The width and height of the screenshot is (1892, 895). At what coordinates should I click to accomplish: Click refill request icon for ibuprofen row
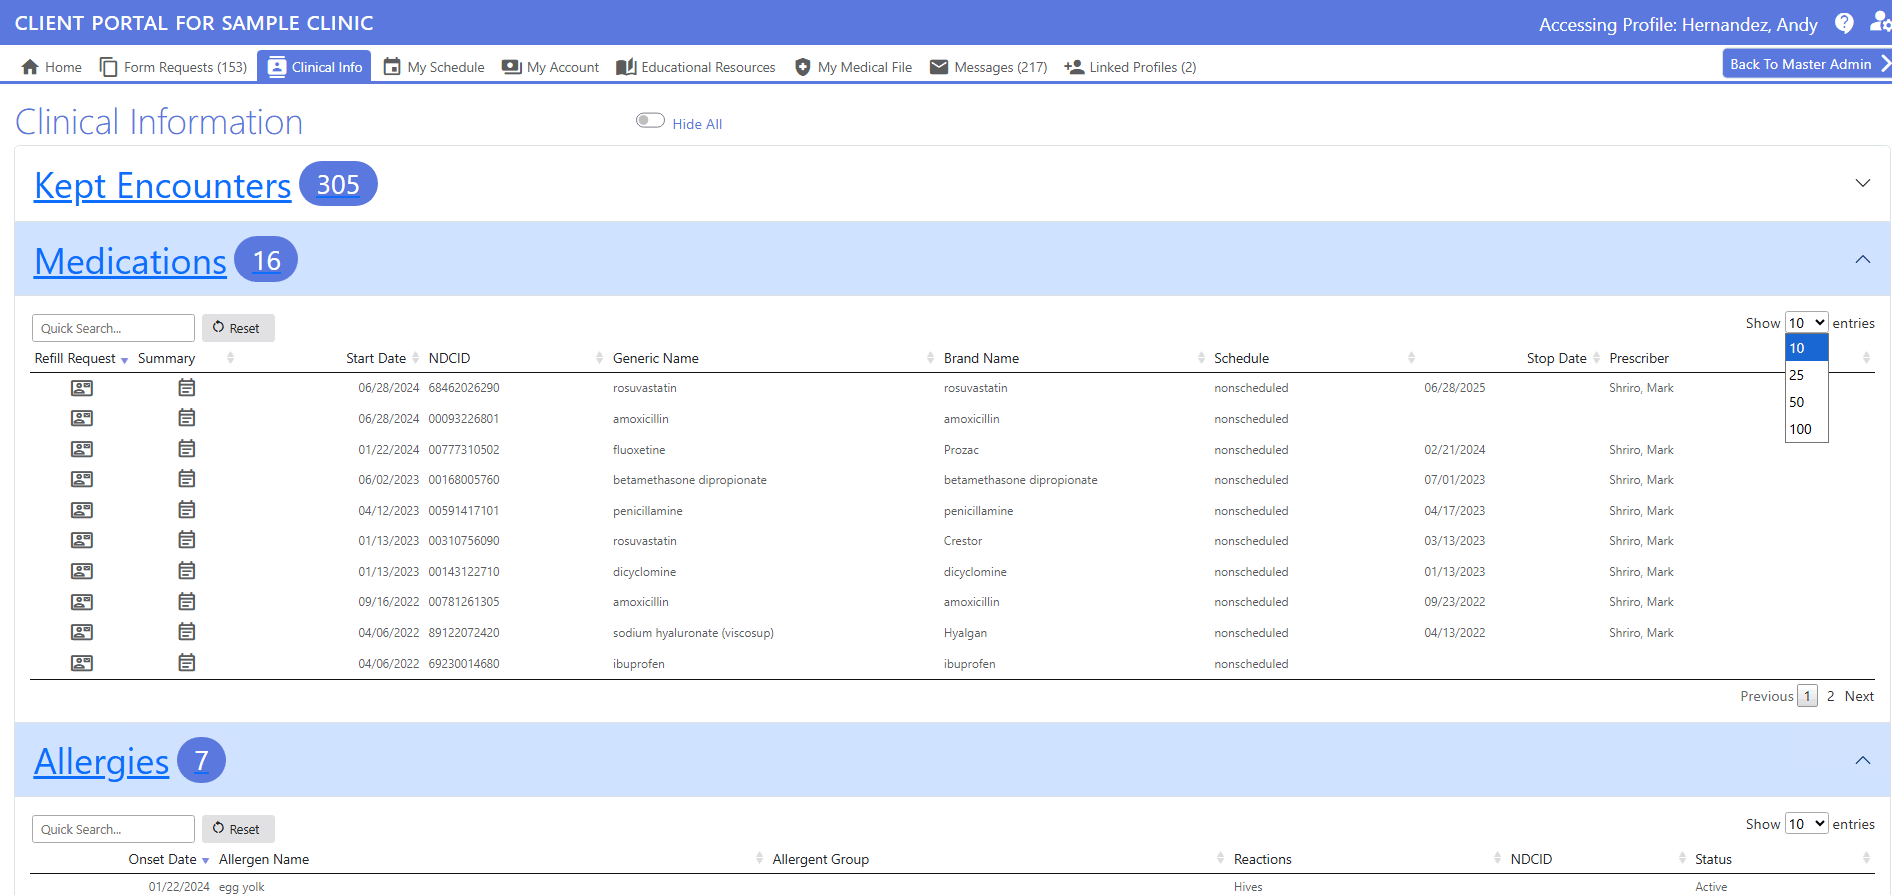pyautogui.click(x=82, y=663)
